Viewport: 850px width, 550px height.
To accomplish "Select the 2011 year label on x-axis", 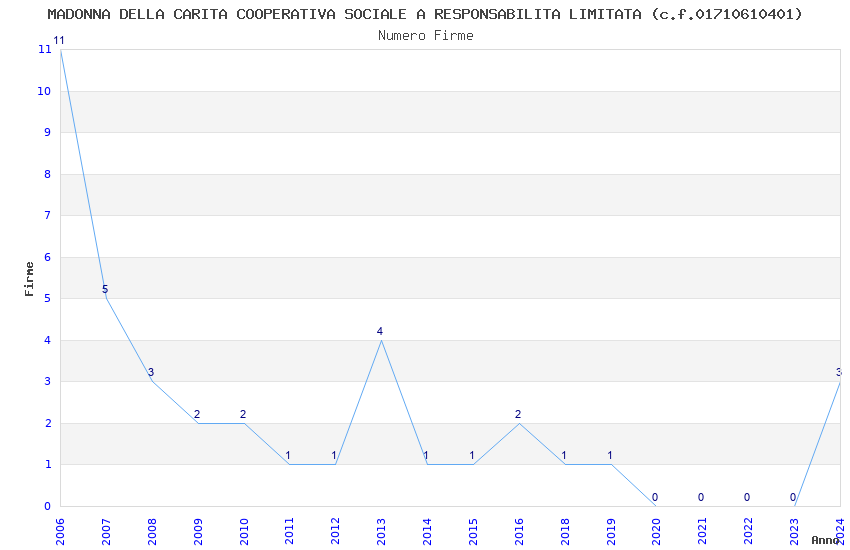I will 289,531.
